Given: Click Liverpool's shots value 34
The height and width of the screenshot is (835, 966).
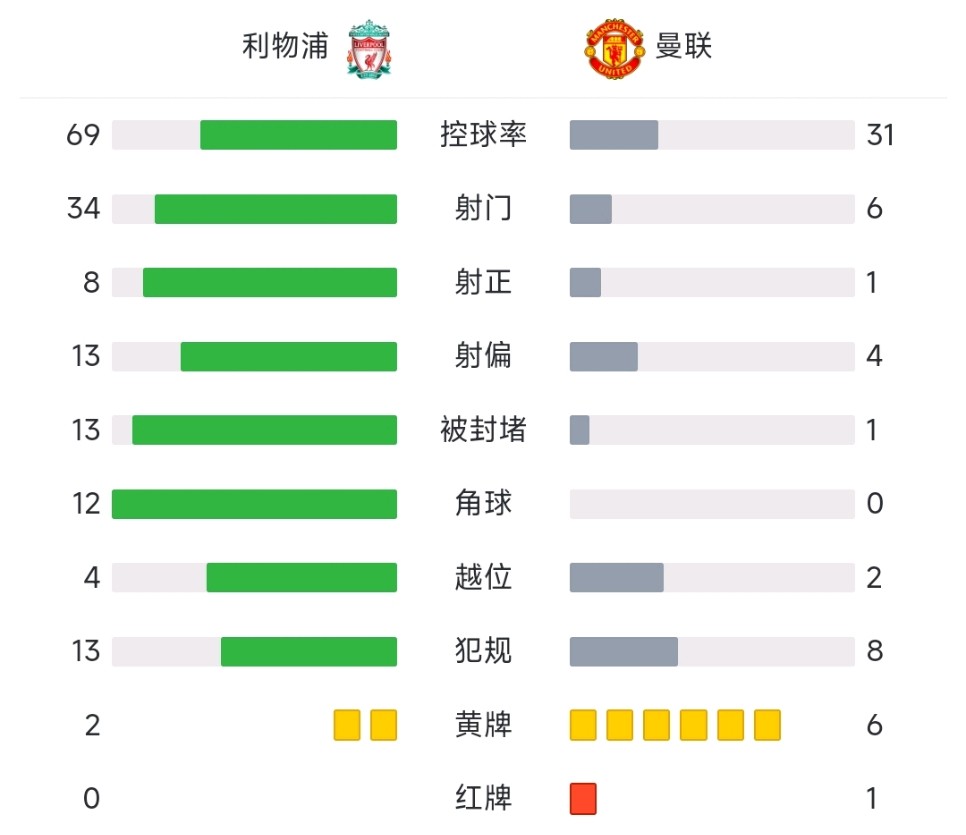Looking at the screenshot, I should [x=83, y=208].
